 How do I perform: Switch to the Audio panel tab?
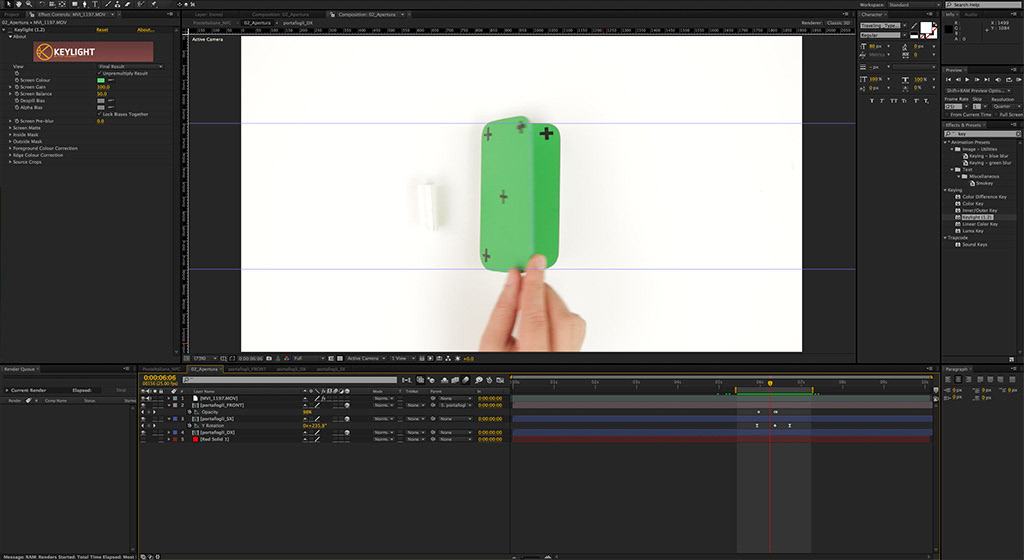tap(971, 14)
